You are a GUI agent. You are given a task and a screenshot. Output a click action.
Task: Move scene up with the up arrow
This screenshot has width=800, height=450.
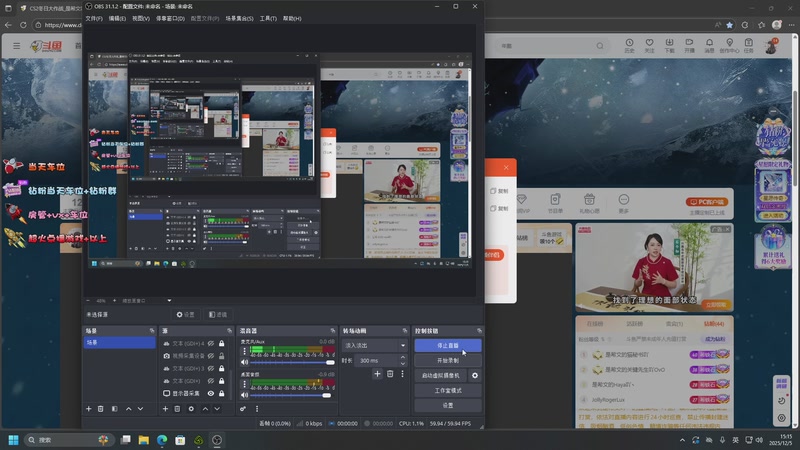point(129,409)
